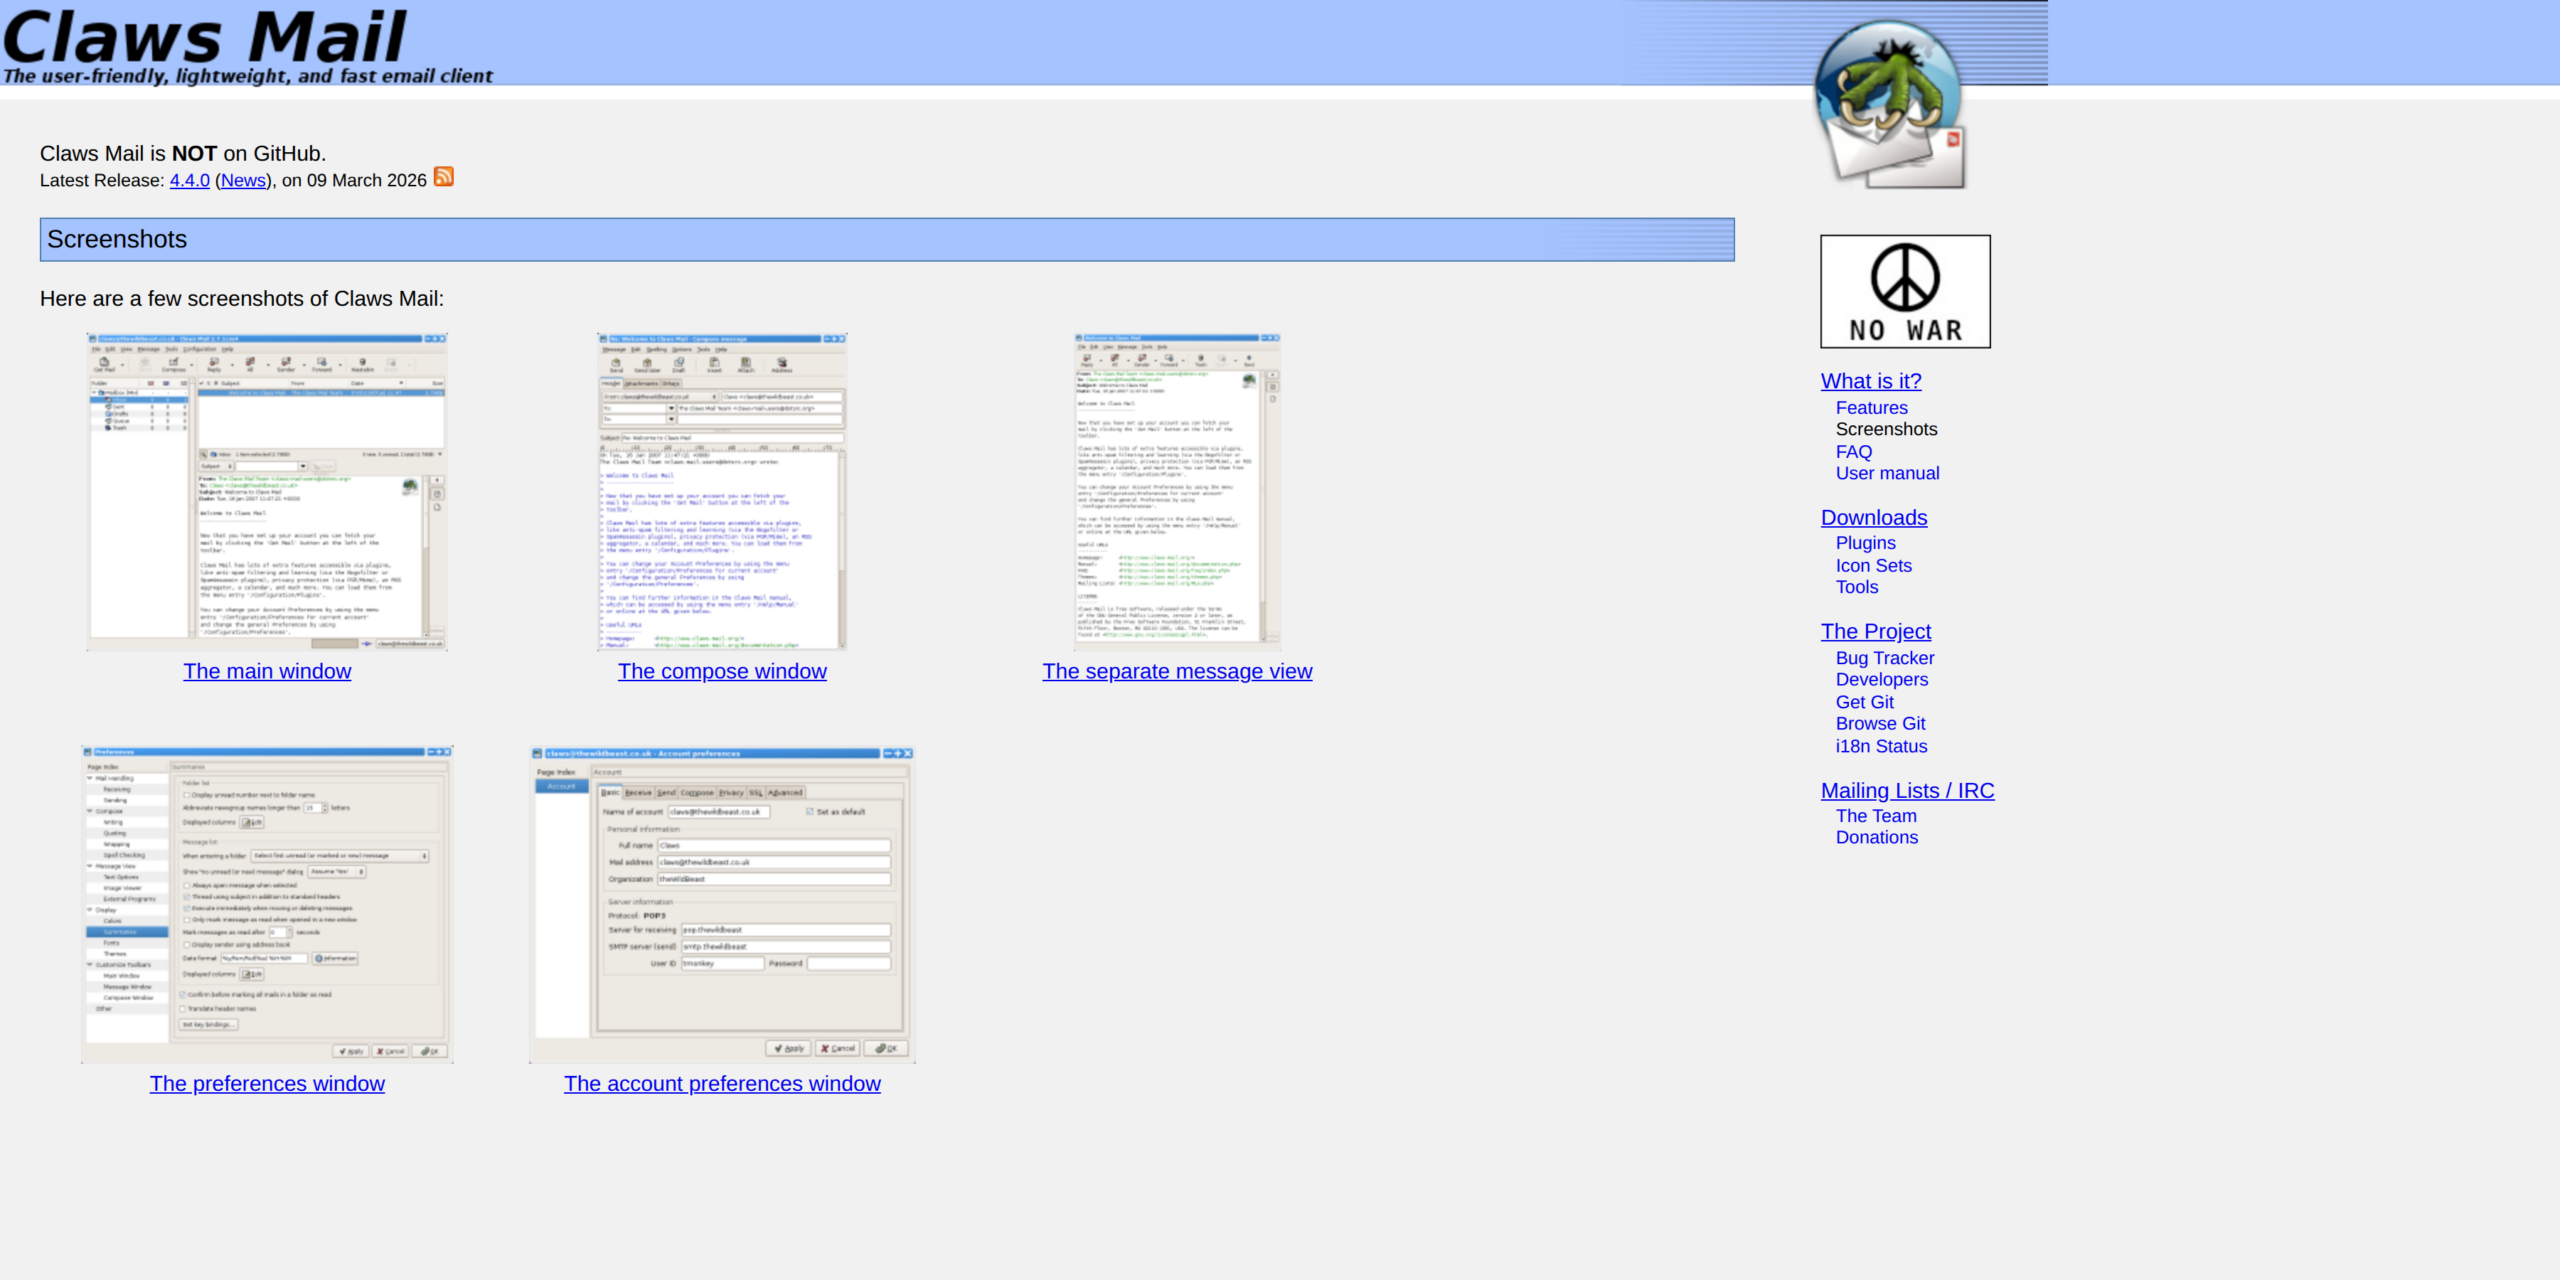Screen dimensions: 2560x1280
Task: Click 'The account preferences window' link
Action: tap(722, 1084)
